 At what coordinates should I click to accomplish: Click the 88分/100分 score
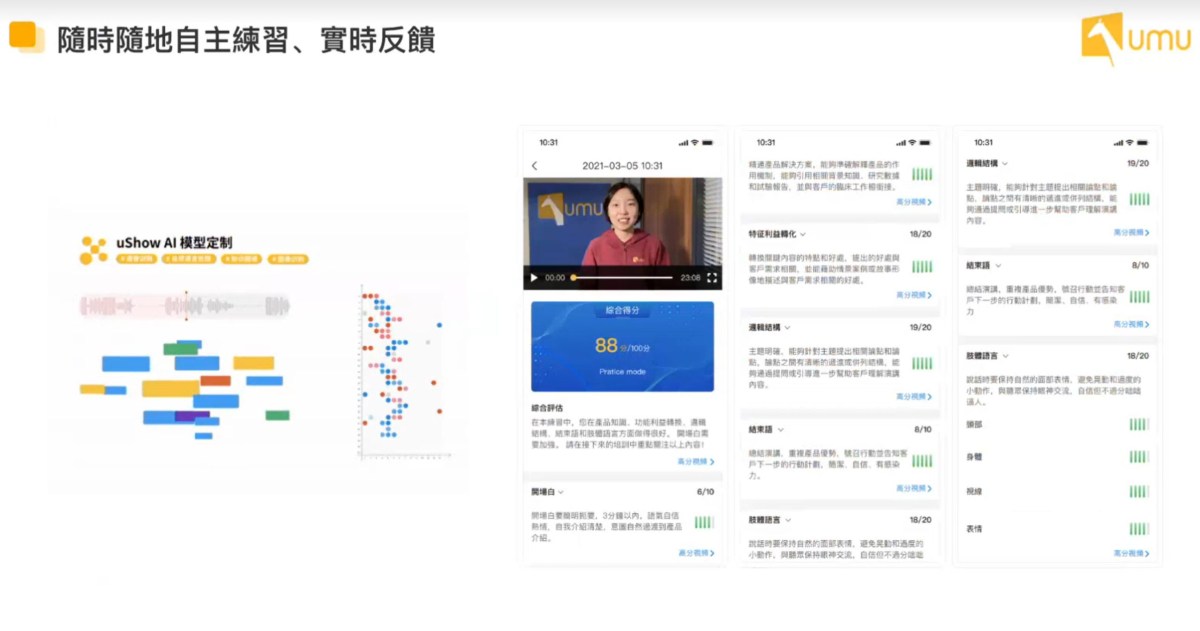[x=622, y=346]
